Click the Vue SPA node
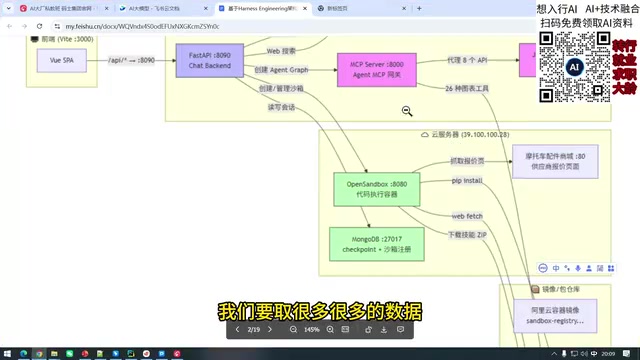Viewport: 640px width, 360px height. click(62, 60)
